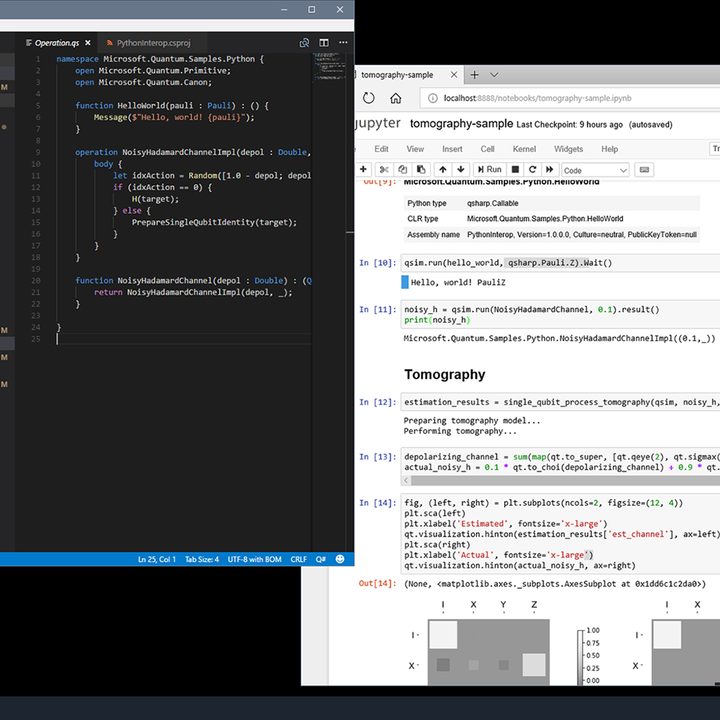Image resolution: width=720 pixels, height=720 pixels.
Task: Click the Jupyter logo
Action: [x=378, y=124]
